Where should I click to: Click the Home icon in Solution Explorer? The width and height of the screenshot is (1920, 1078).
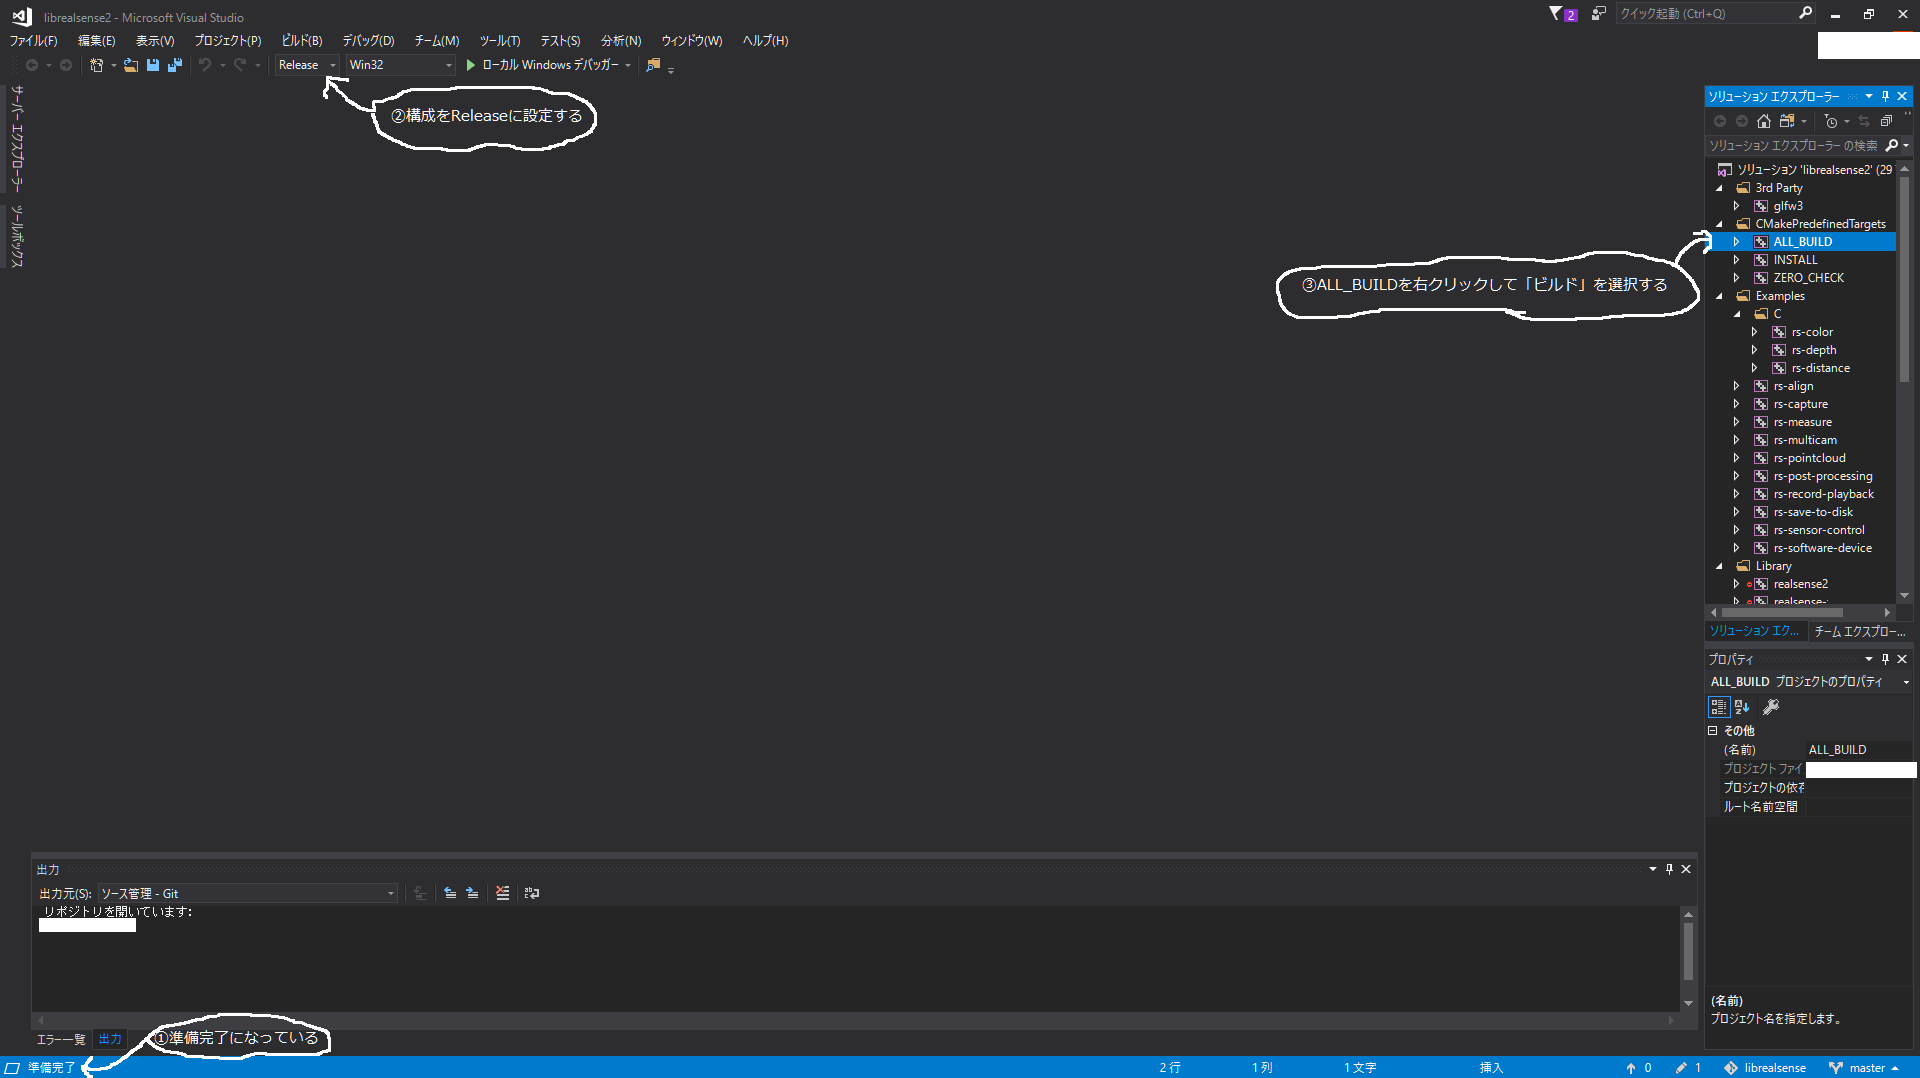pyautogui.click(x=1764, y=121)
